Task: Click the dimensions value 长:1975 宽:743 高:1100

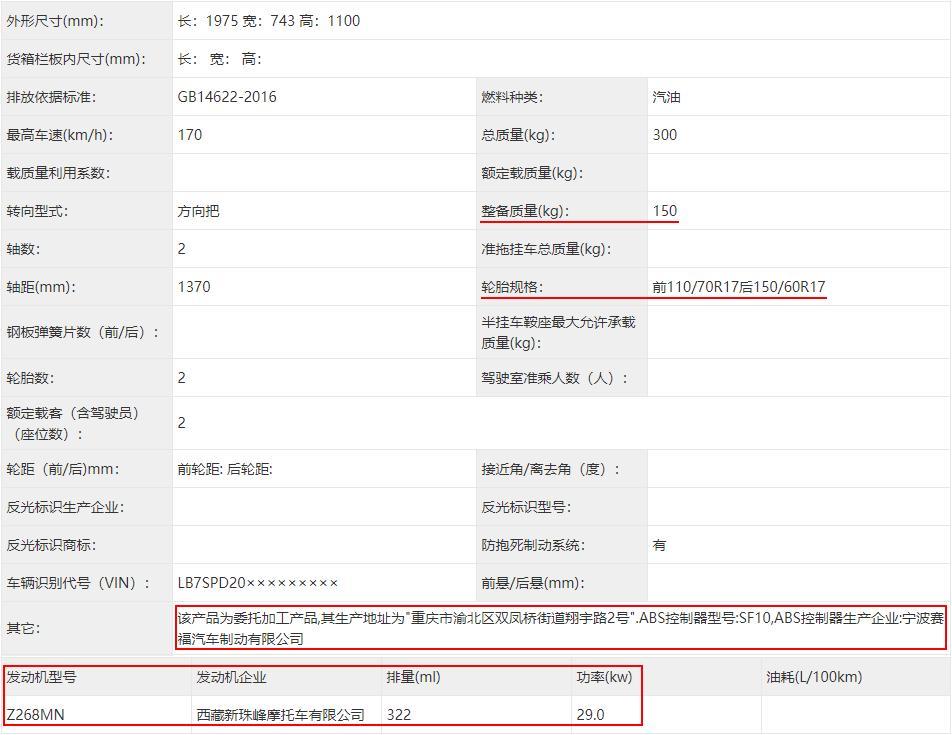Action: click(269, 21)
